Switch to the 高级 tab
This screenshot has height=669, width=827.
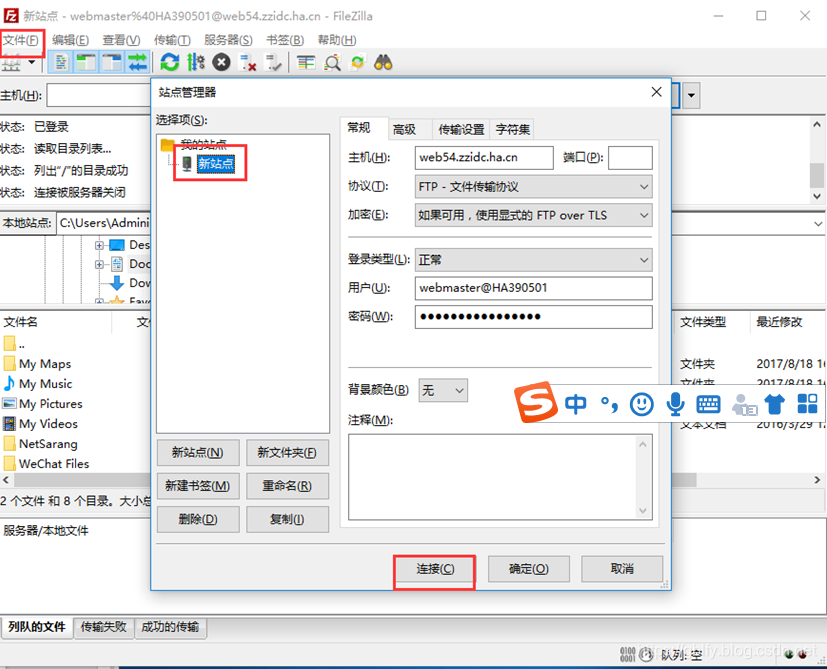(404, 129)
